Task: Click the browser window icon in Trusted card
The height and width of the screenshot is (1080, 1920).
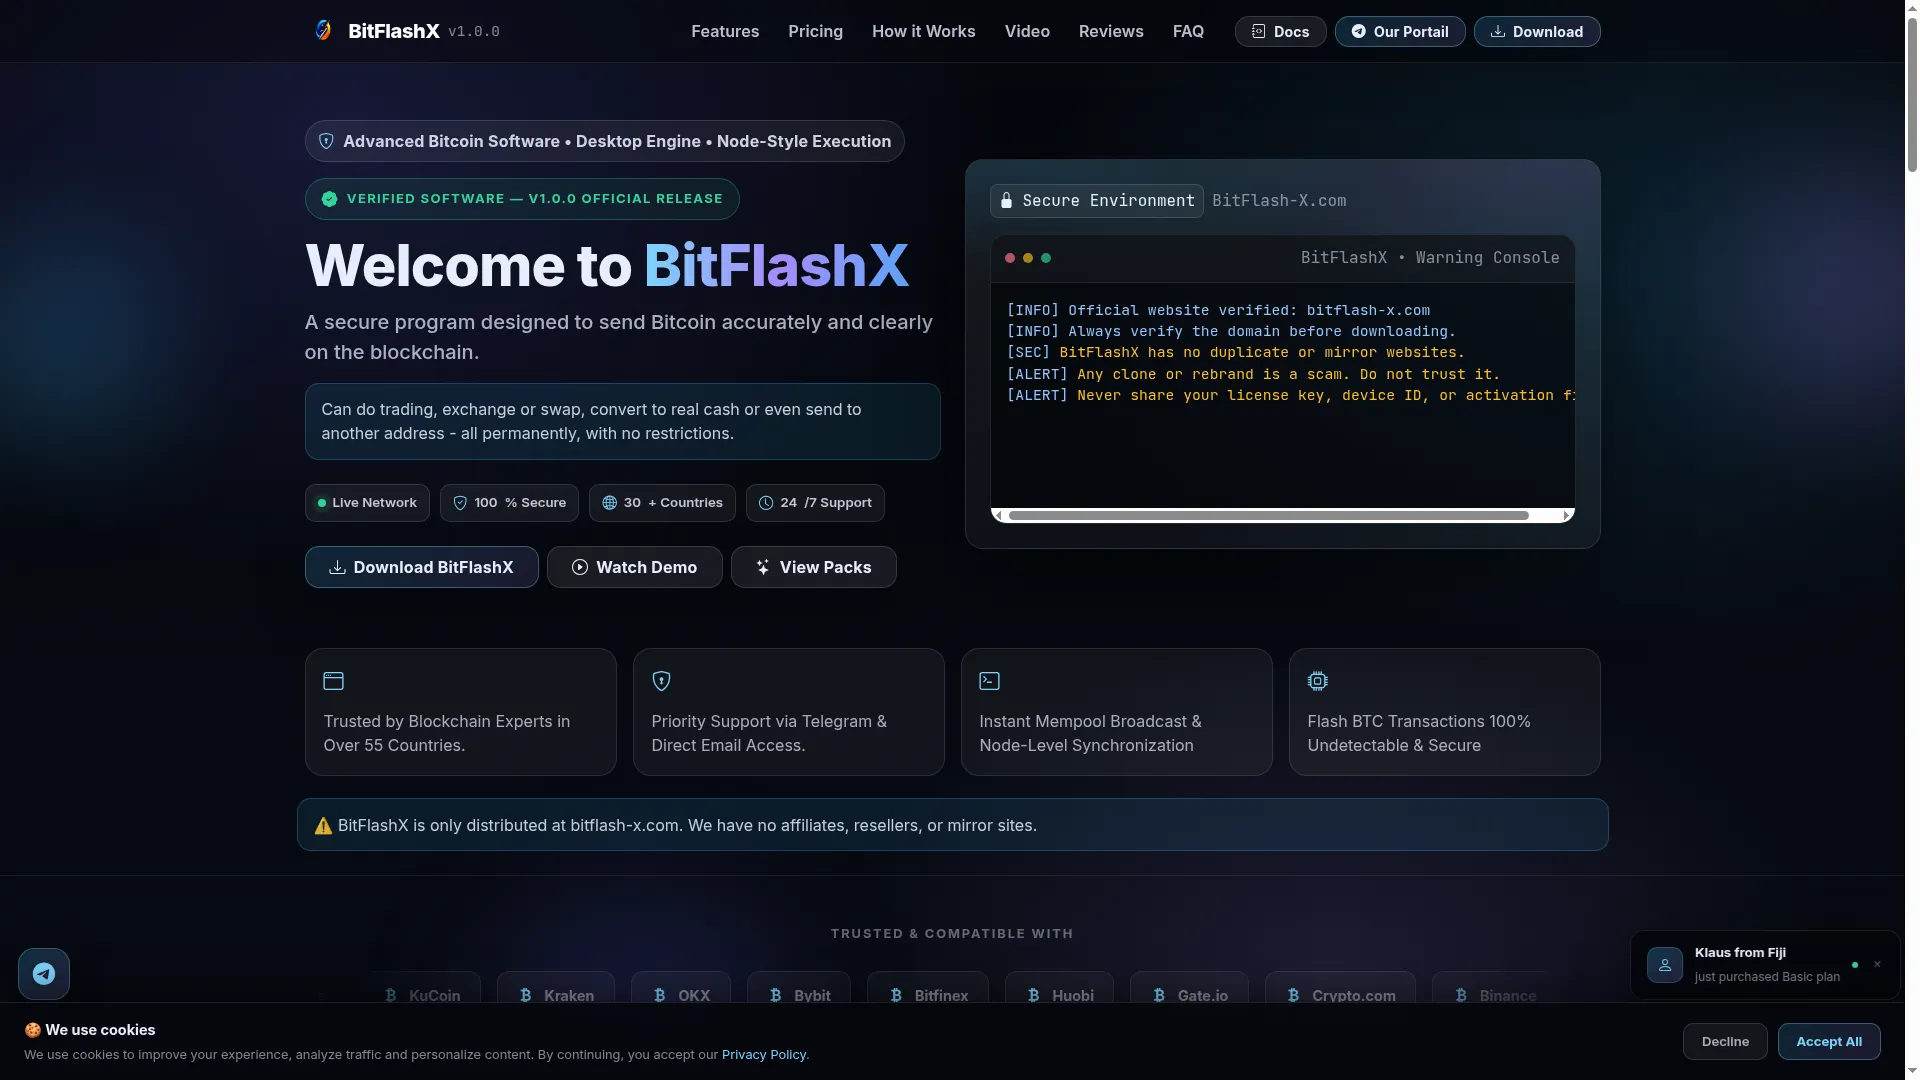Action: [334, 681]
